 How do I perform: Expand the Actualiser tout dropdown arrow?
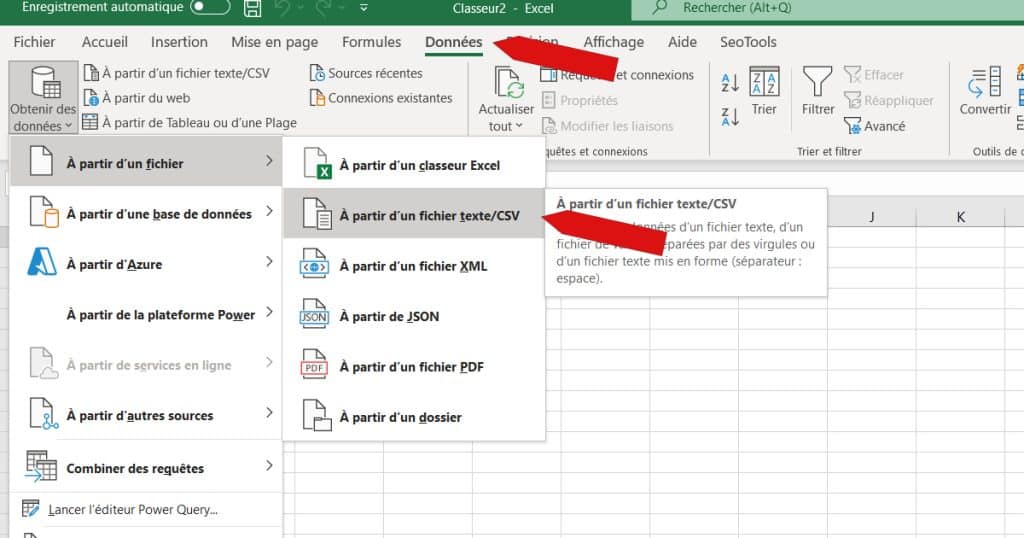click(519, 126)
